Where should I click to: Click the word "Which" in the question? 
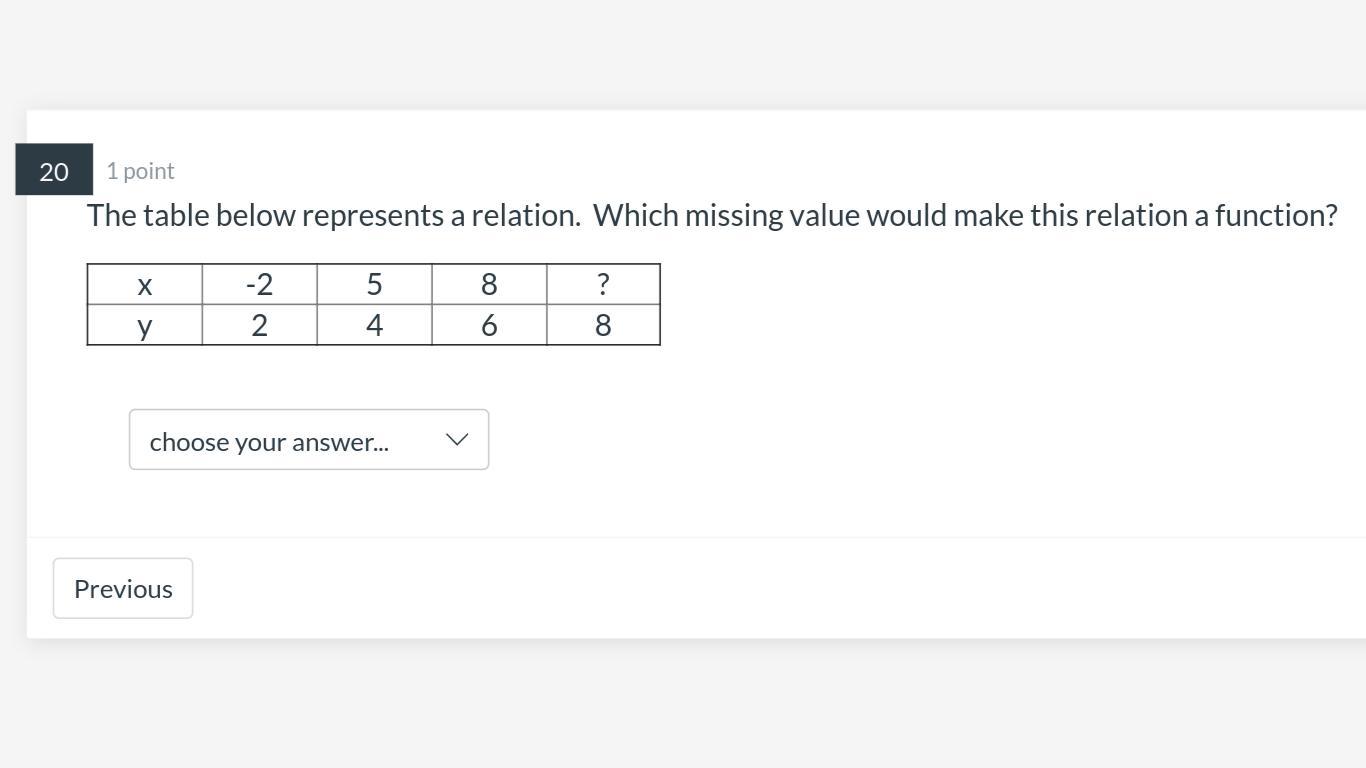point(636,216)
